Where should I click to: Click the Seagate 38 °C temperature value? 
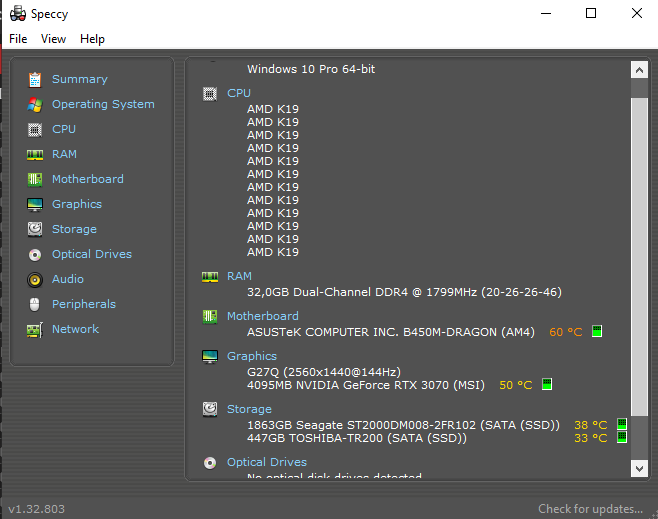[590, 425]
